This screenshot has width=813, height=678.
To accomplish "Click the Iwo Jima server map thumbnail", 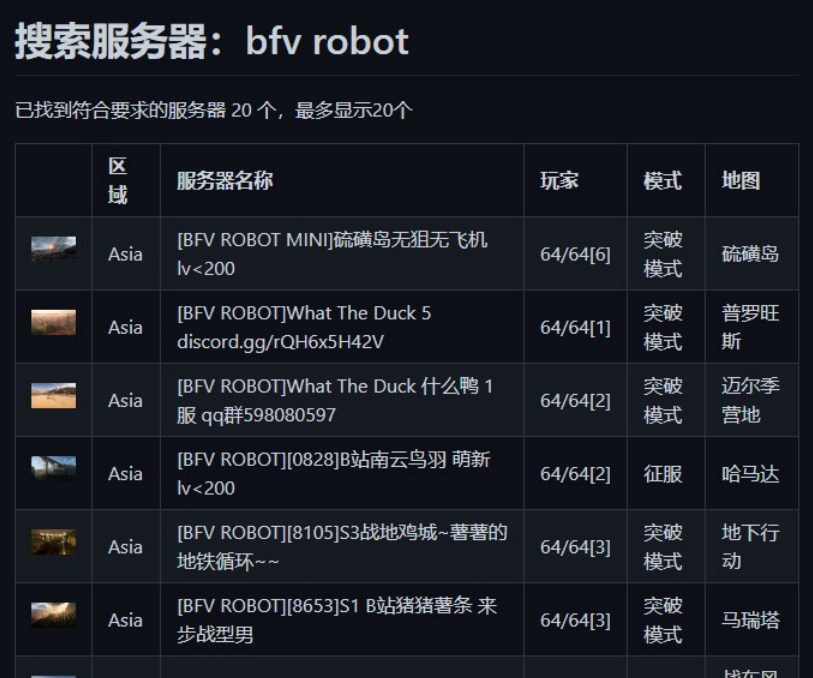I will click(53, 249).
